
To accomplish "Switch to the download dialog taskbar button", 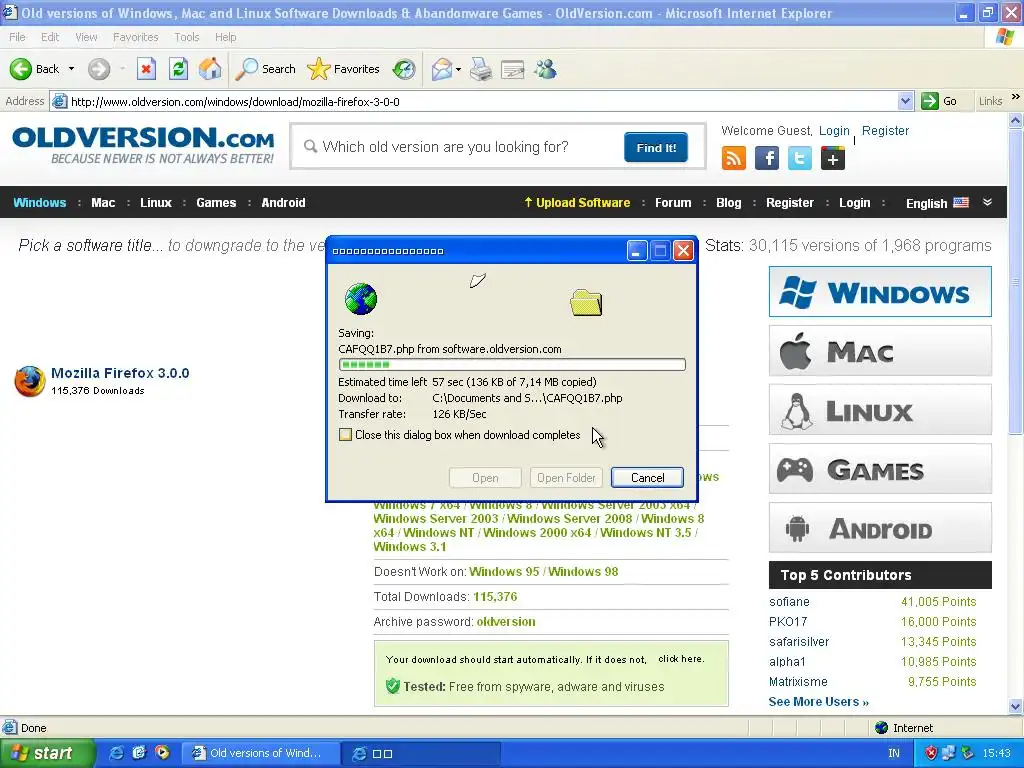I will [x=422, y=753].
